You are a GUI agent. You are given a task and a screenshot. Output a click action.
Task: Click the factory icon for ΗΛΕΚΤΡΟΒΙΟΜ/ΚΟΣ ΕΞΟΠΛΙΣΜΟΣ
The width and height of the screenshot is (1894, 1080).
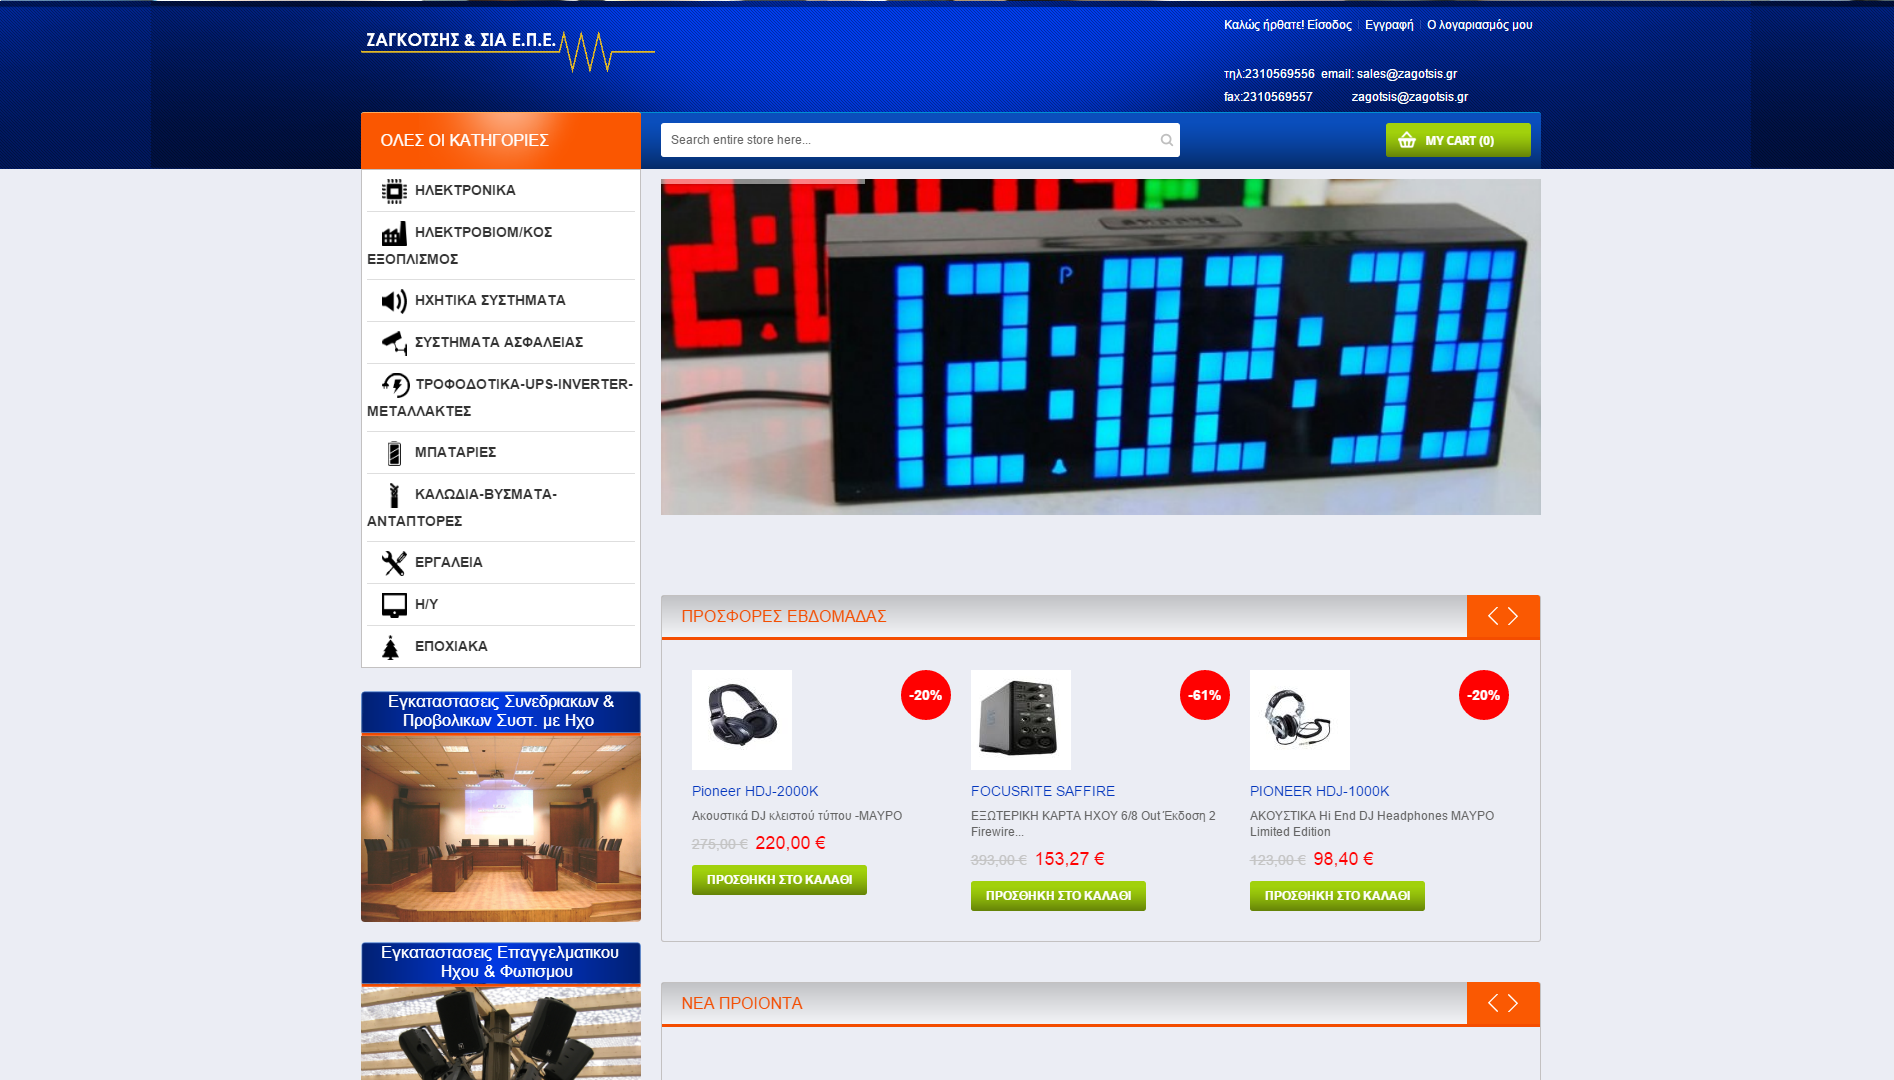tap(394, 234)
